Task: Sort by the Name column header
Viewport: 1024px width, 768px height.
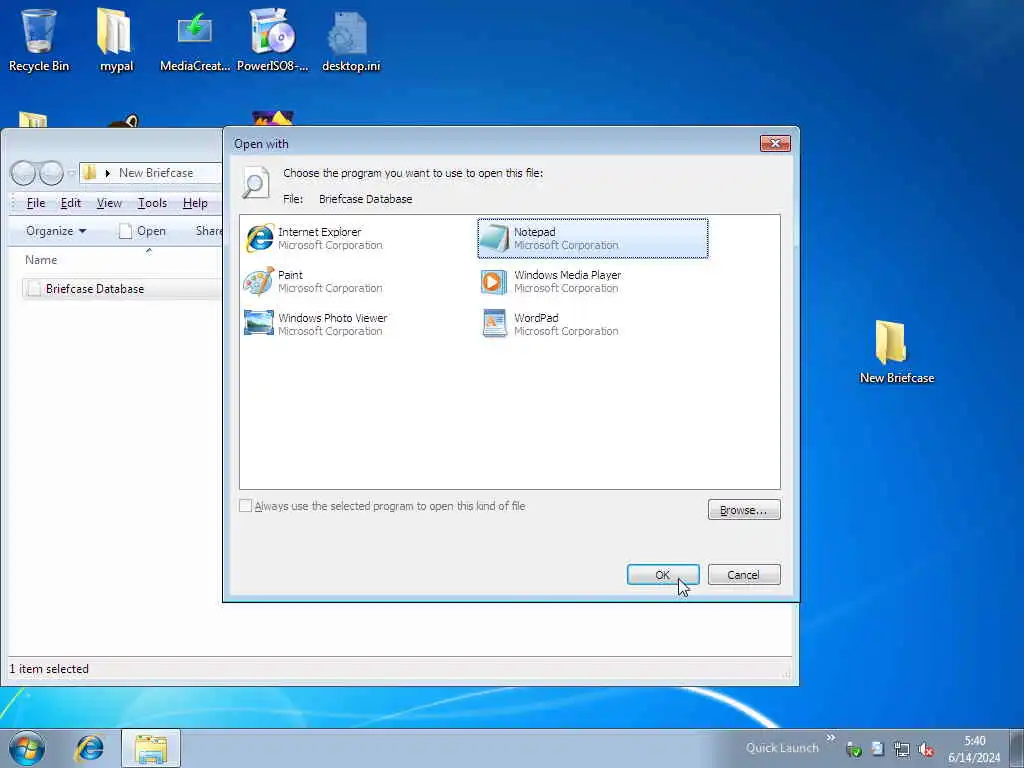Action: (40, 259)
